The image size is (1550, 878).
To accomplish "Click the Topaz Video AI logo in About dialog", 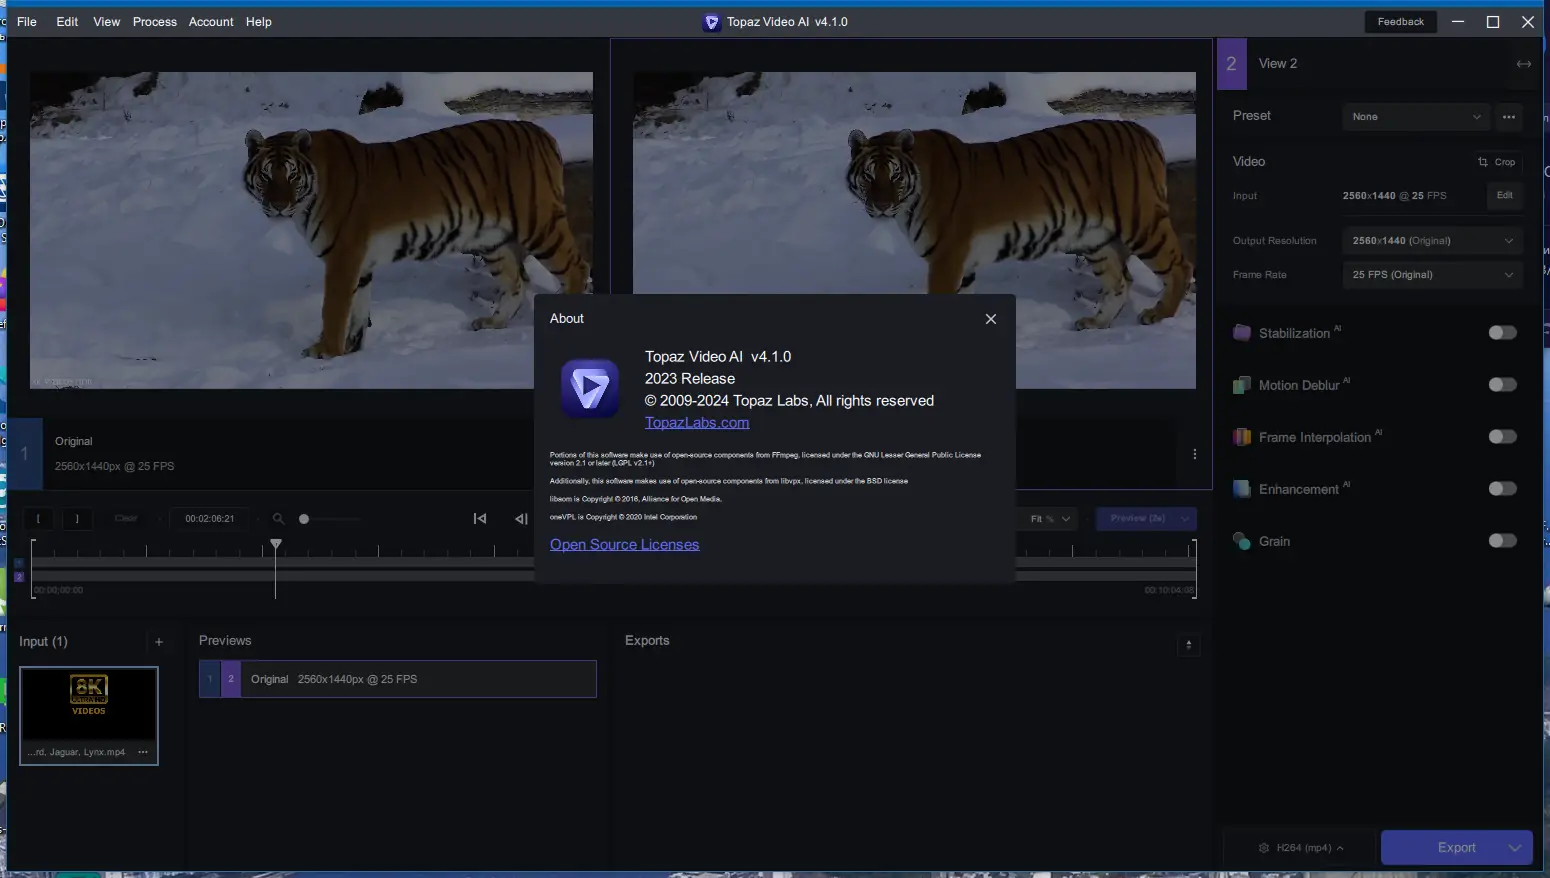I will [590, 388].
